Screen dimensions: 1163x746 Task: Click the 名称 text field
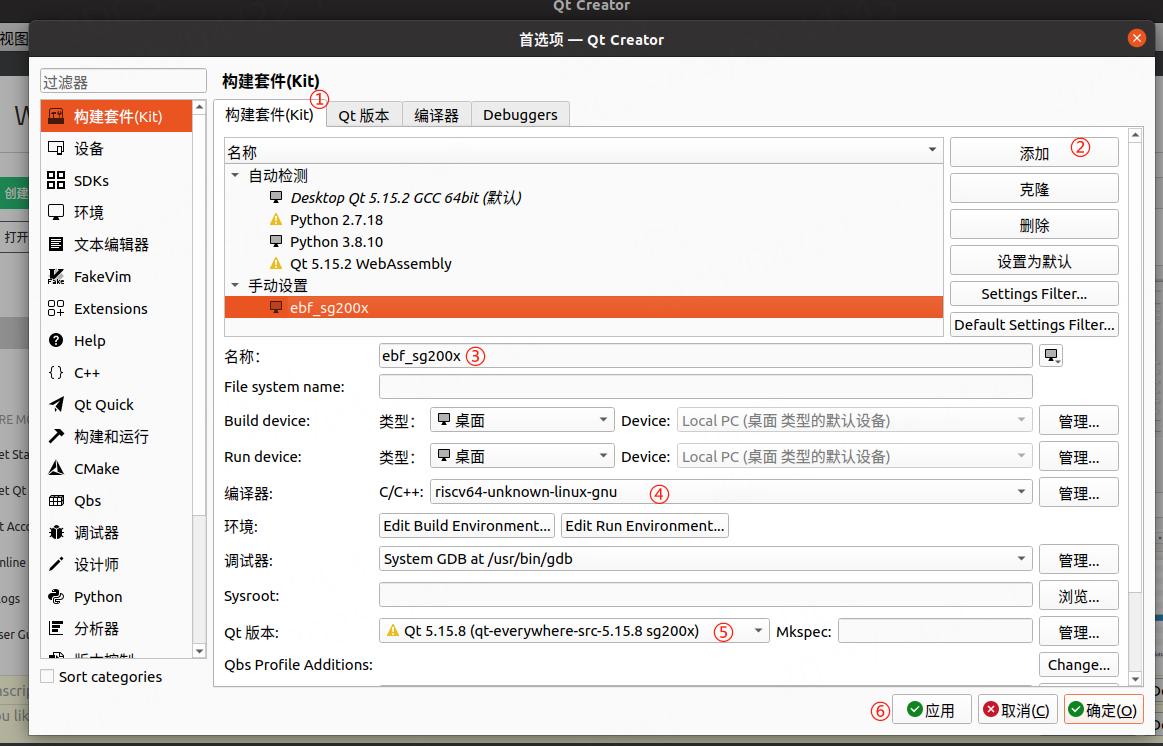(705, 356)
